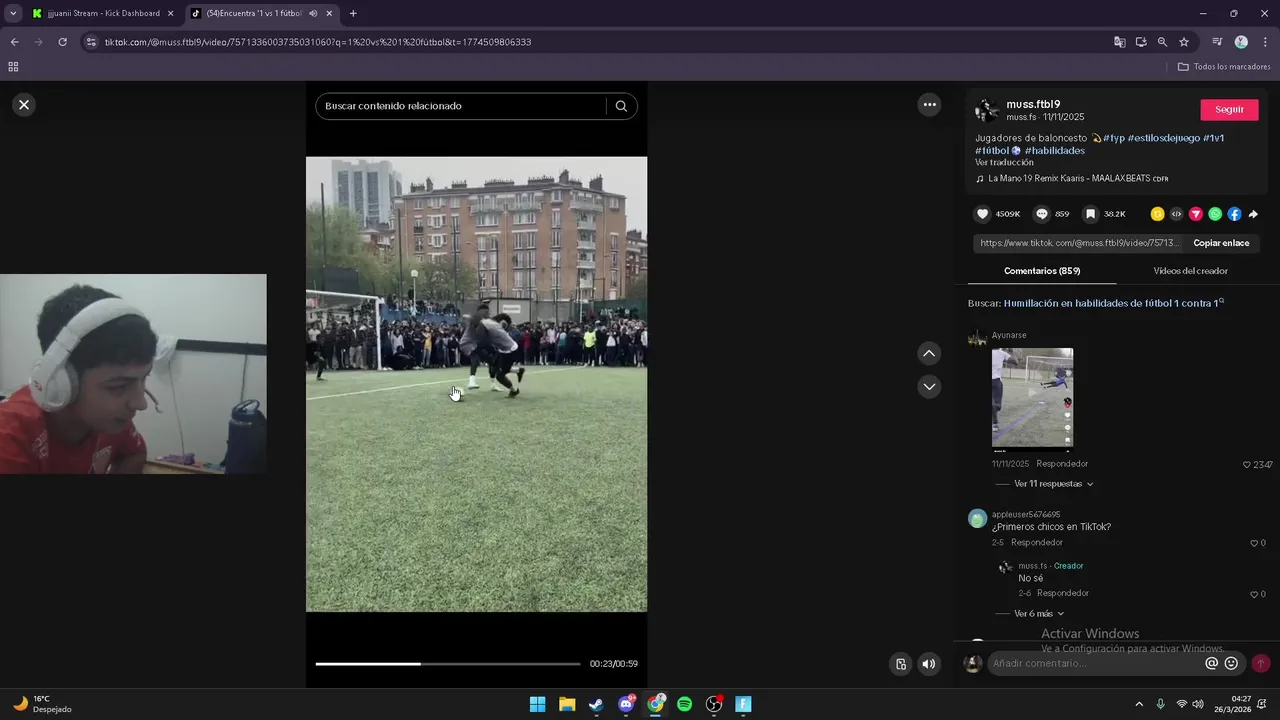
Task: Open more share options arrow
Action: click(x=1253, y=214)
